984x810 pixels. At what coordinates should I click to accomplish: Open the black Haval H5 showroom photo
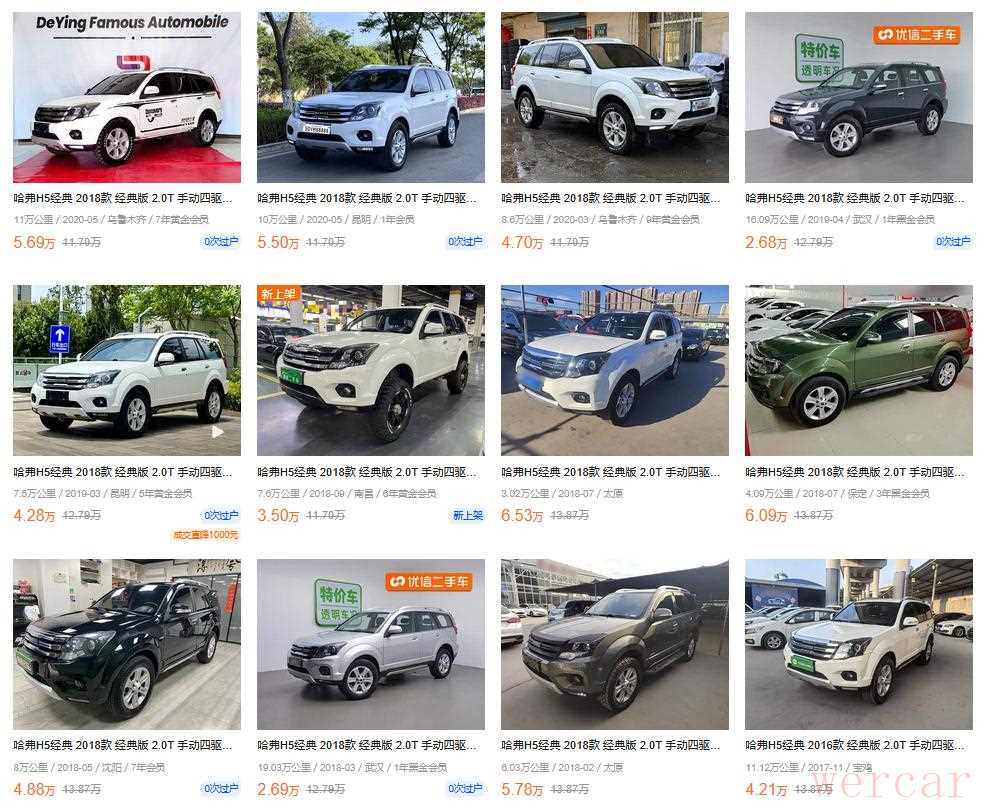coord(127,644)
